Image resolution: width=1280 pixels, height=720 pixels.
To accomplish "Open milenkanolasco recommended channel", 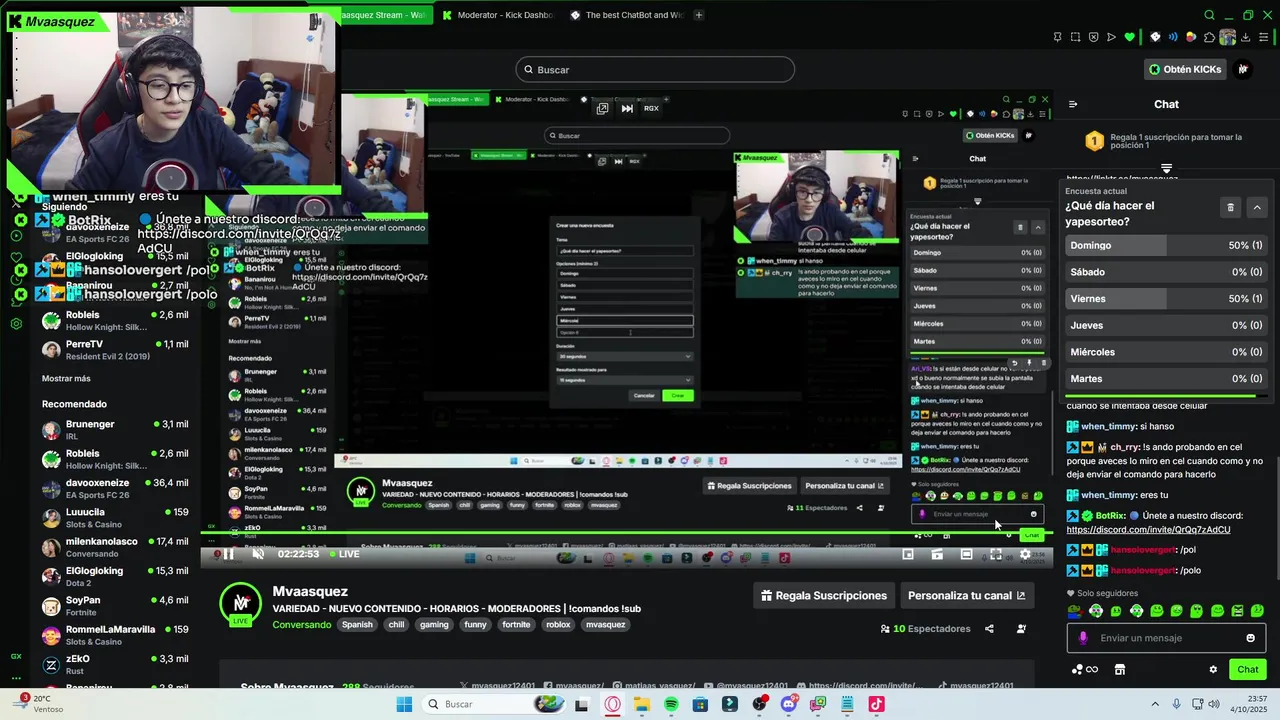I will tap(114, 546).
